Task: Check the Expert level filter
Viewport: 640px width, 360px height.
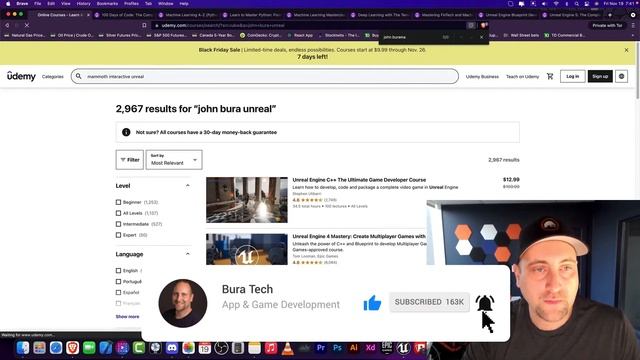Action: click(118, 235)
